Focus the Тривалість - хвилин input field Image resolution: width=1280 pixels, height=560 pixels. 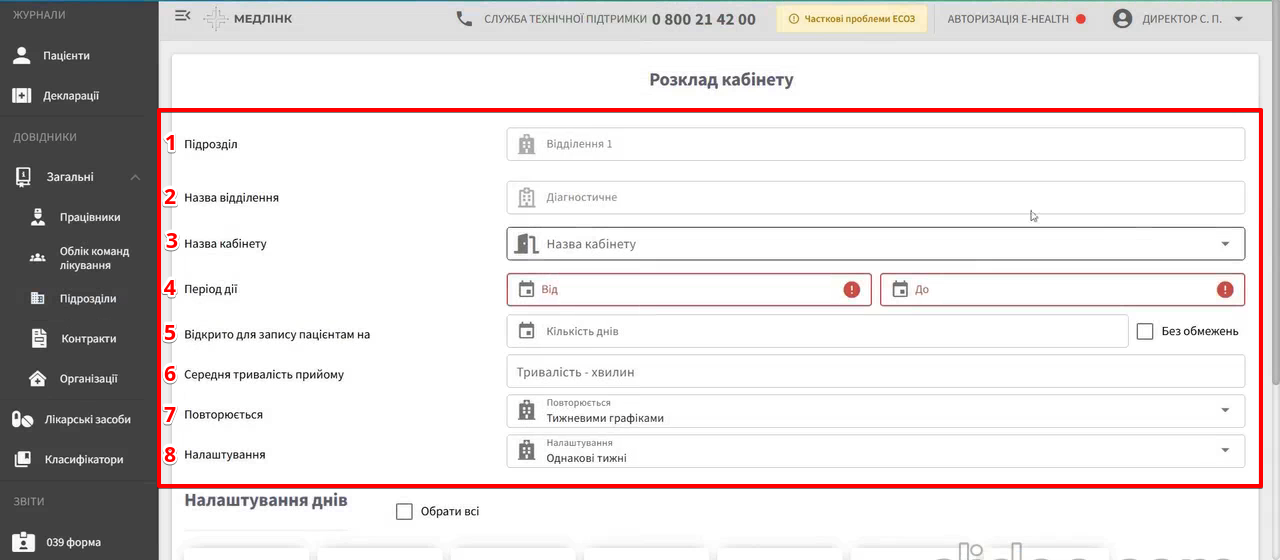[x=876, y=371]
